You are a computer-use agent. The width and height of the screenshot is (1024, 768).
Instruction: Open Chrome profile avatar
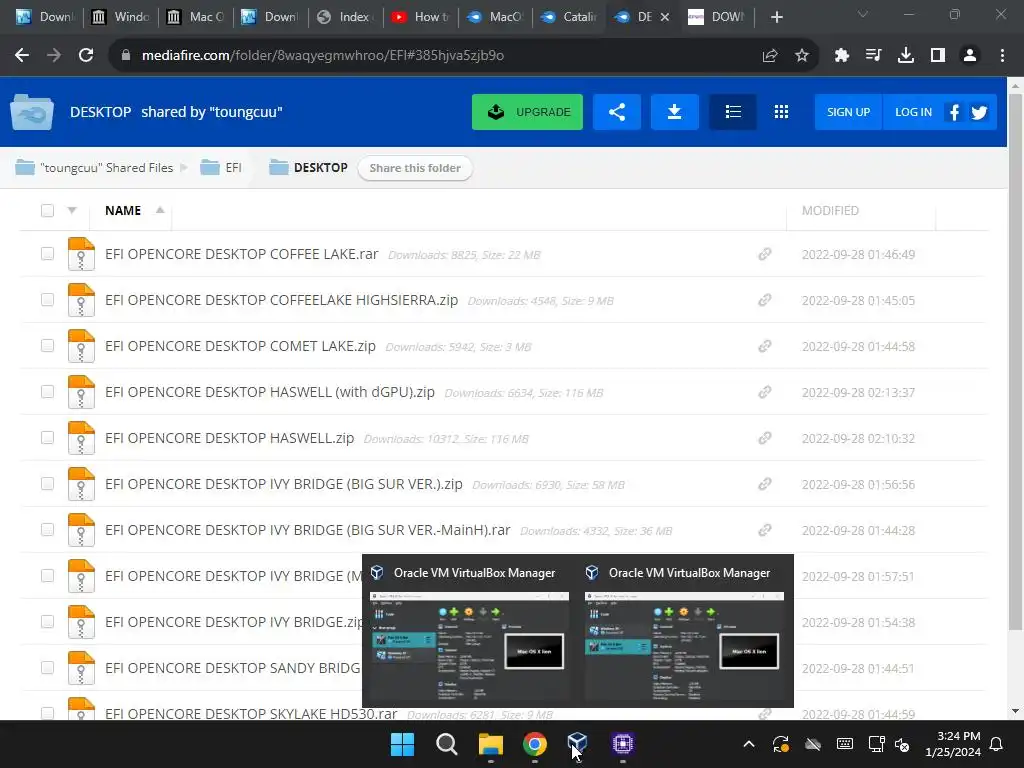[970, 56]
